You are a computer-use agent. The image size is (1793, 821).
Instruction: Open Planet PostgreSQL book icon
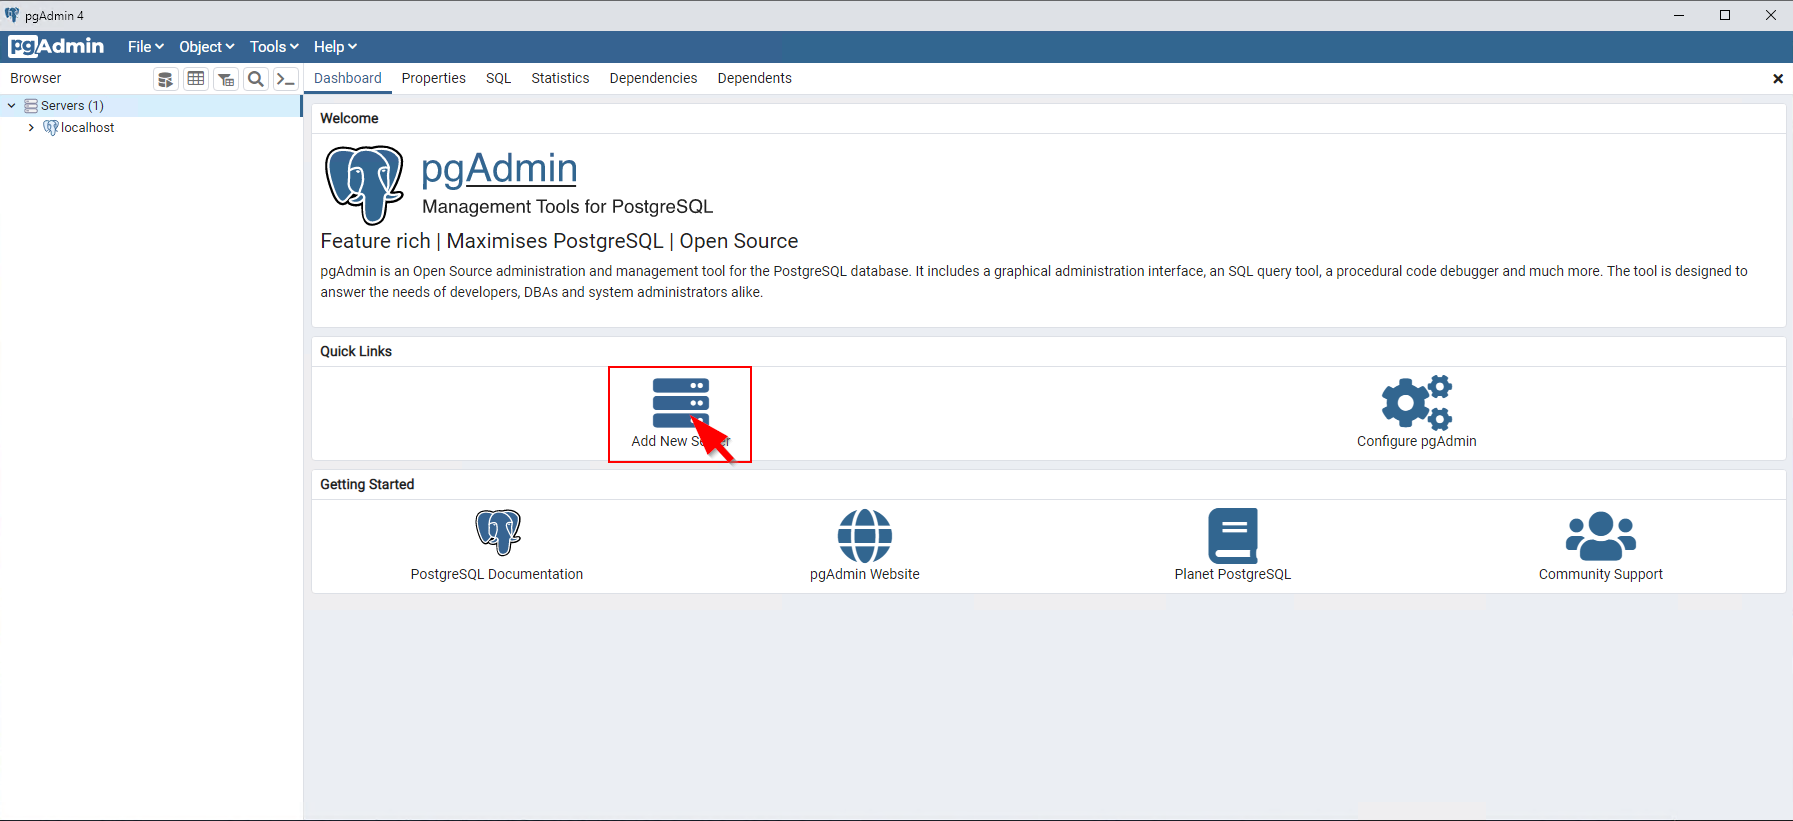click(1233, 536)
